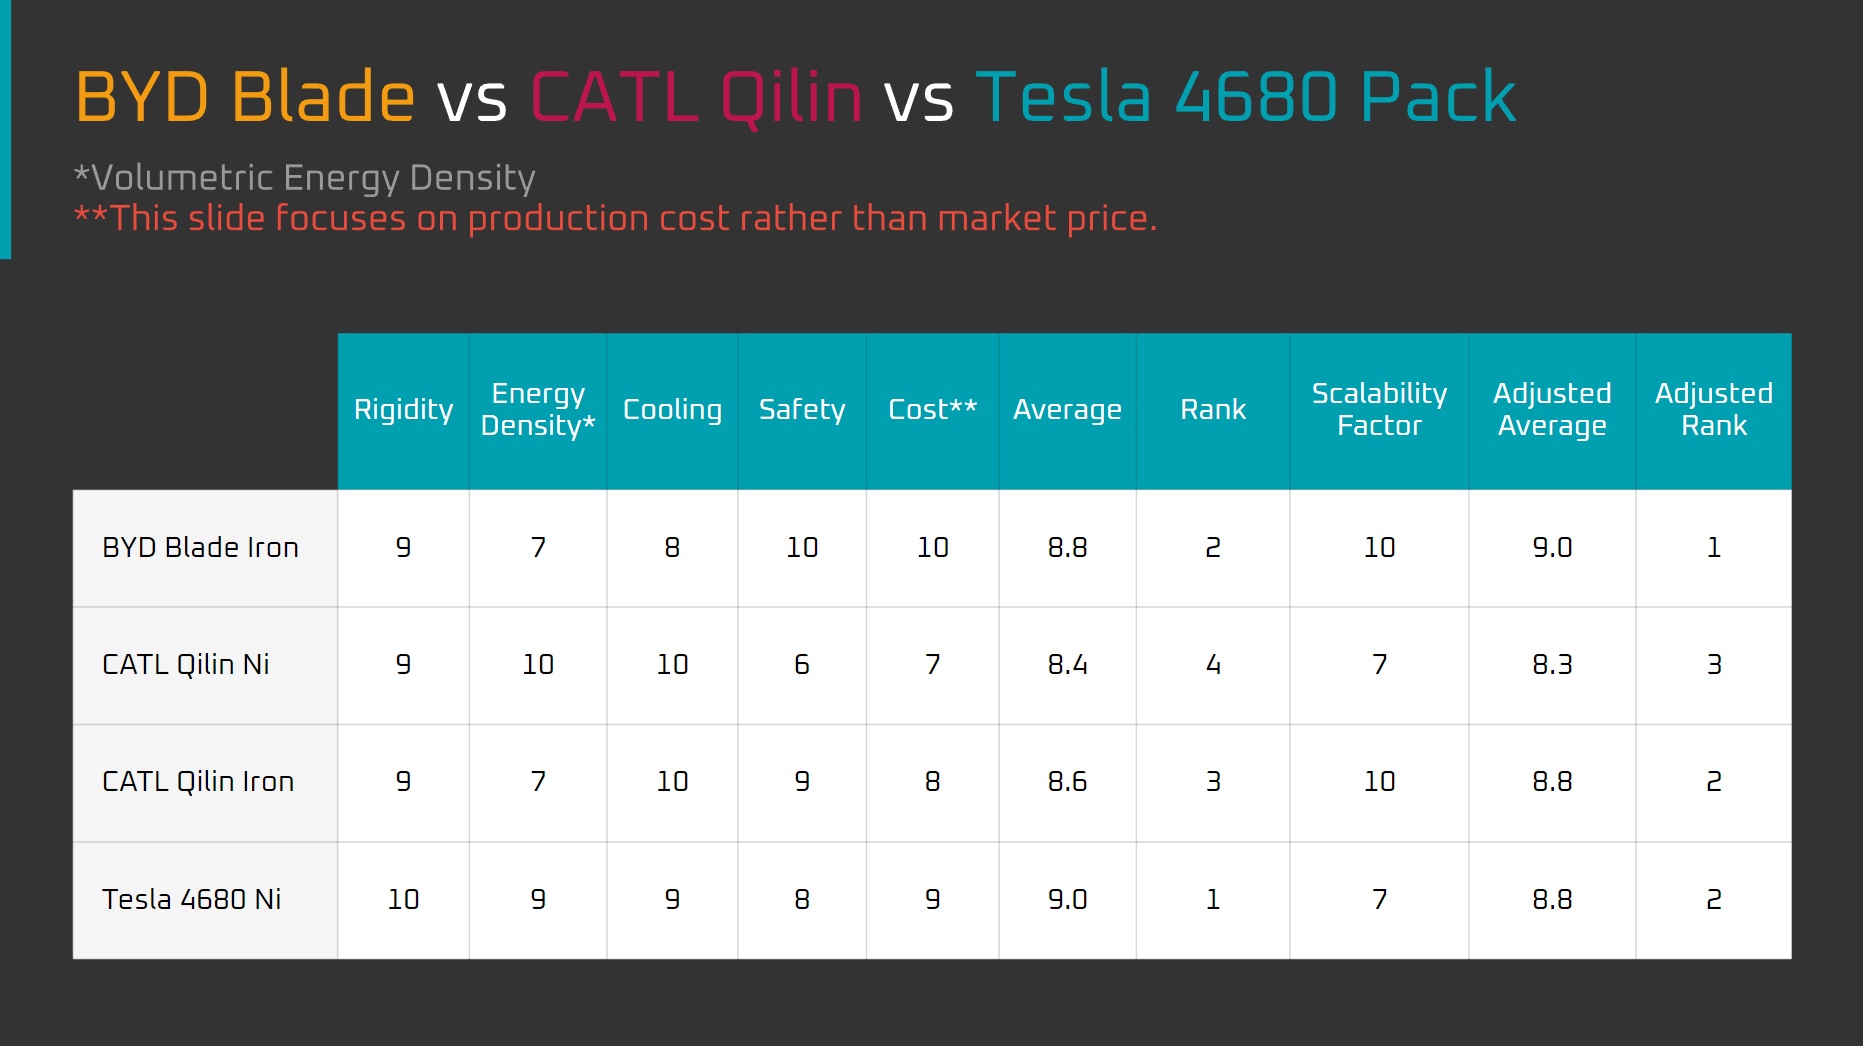Select the Adjusted Rank header cell
Screen dimensions: 1863x1046
1714,410
